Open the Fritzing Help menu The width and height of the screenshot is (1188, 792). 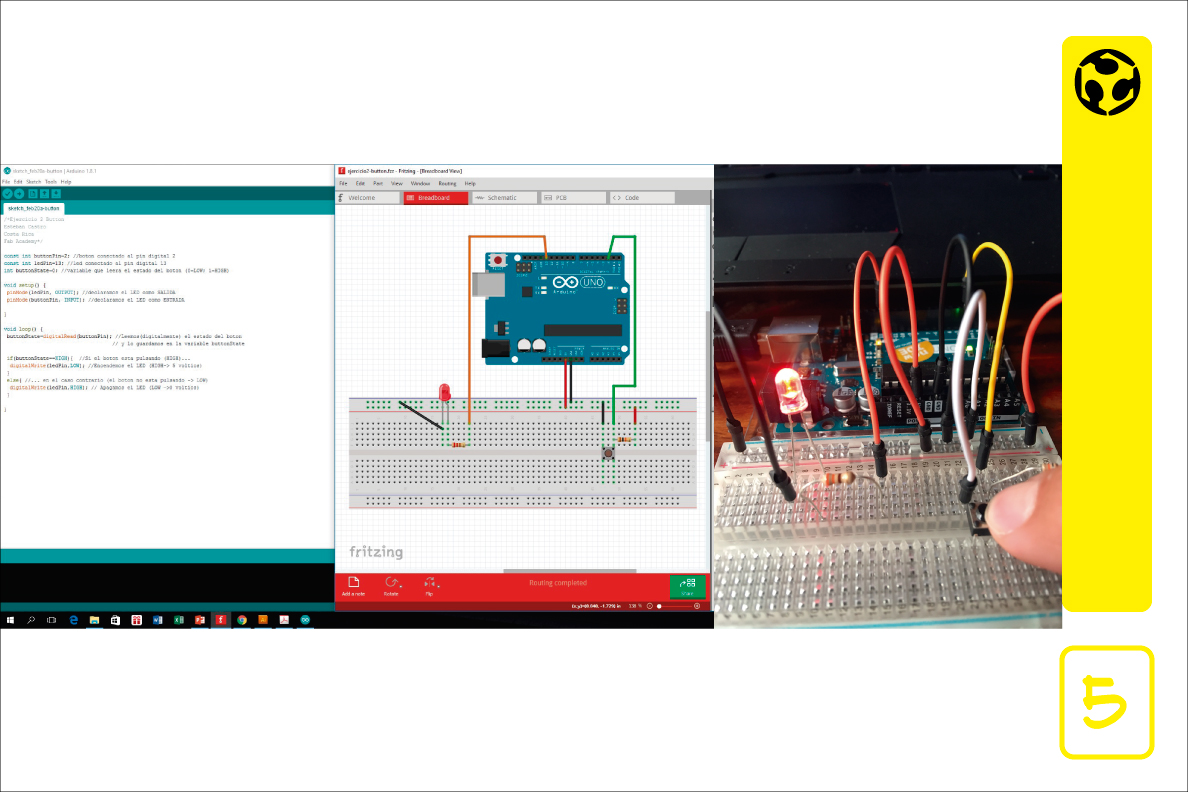[470, 183]
